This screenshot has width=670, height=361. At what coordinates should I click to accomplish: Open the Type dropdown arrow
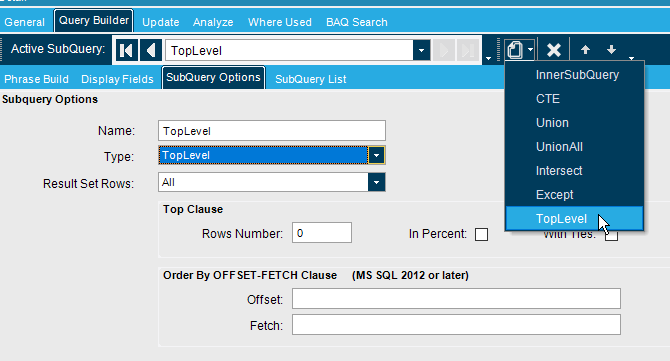click(376, 155)
